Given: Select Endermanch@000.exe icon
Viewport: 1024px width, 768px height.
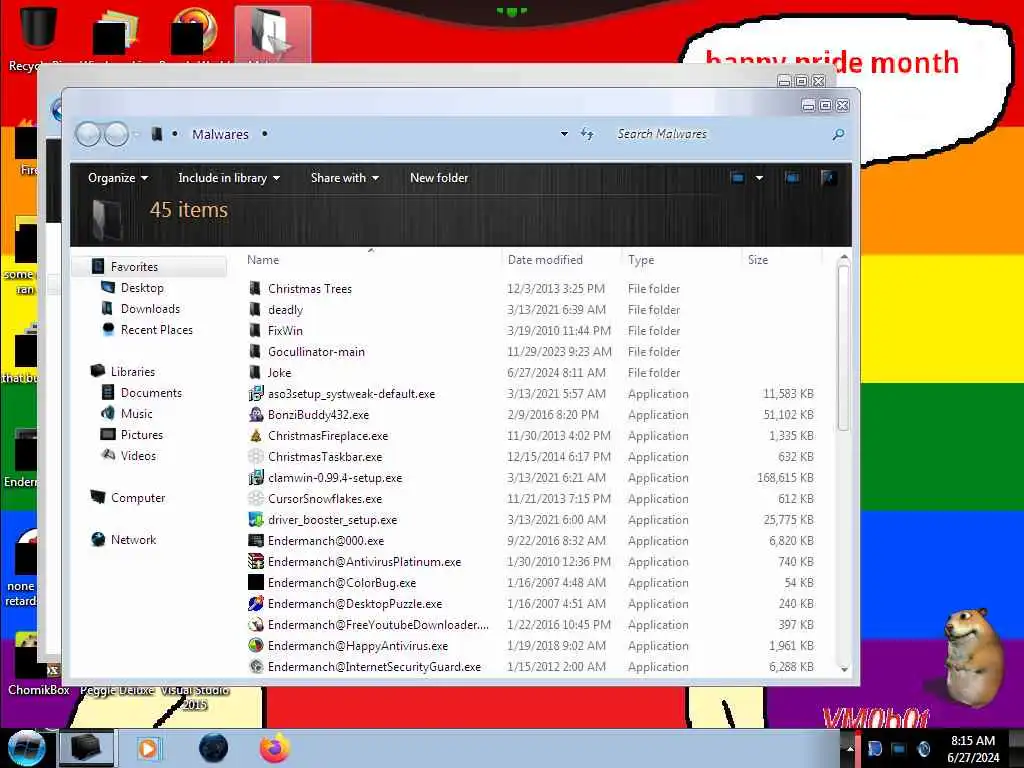Looking at the screenshot, I should tap(256, 541).
